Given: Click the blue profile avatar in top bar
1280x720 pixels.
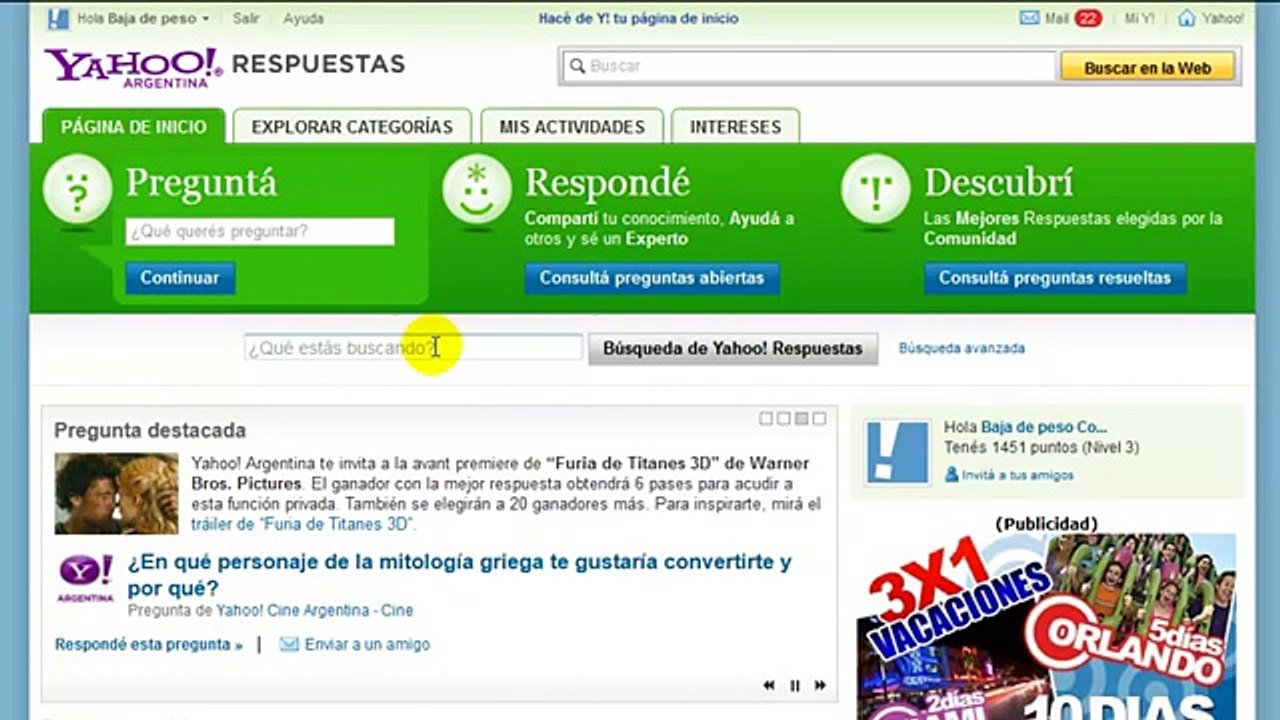Looking at the screenshot, I should point(58,18).
